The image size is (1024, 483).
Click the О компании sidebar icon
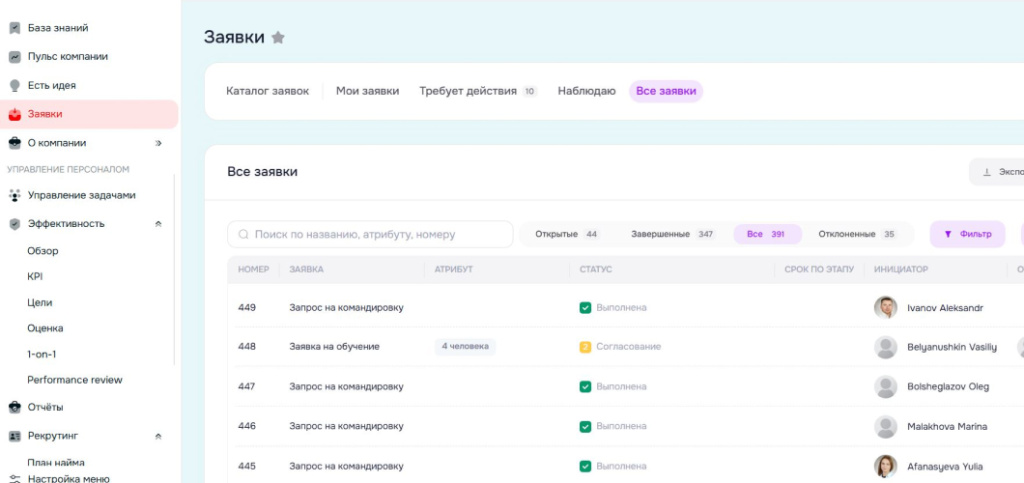14,143
